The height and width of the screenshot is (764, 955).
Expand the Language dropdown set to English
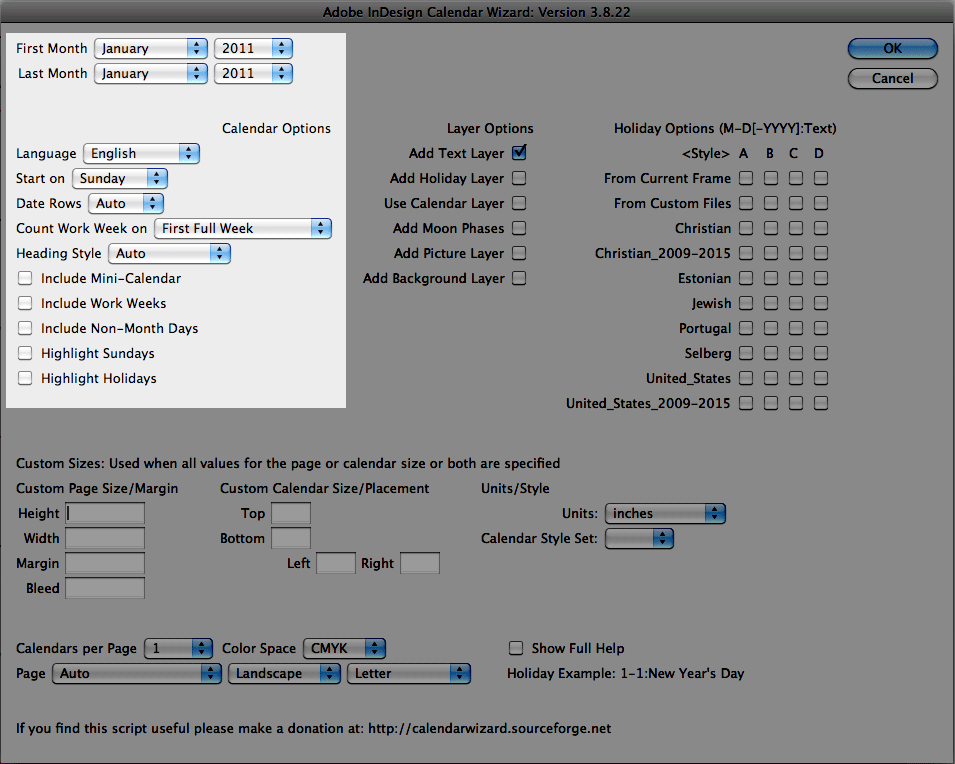coord(141,153)
